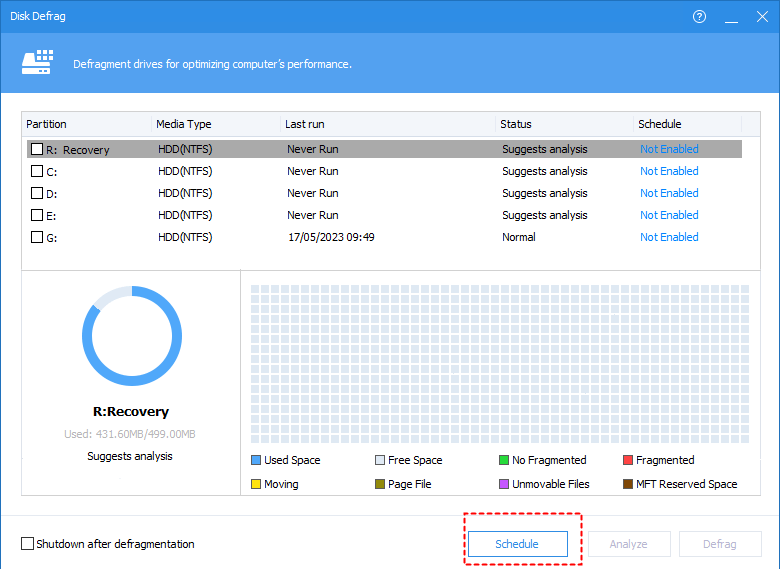Open Not Enabled schedule link for C:

point(669,171)
